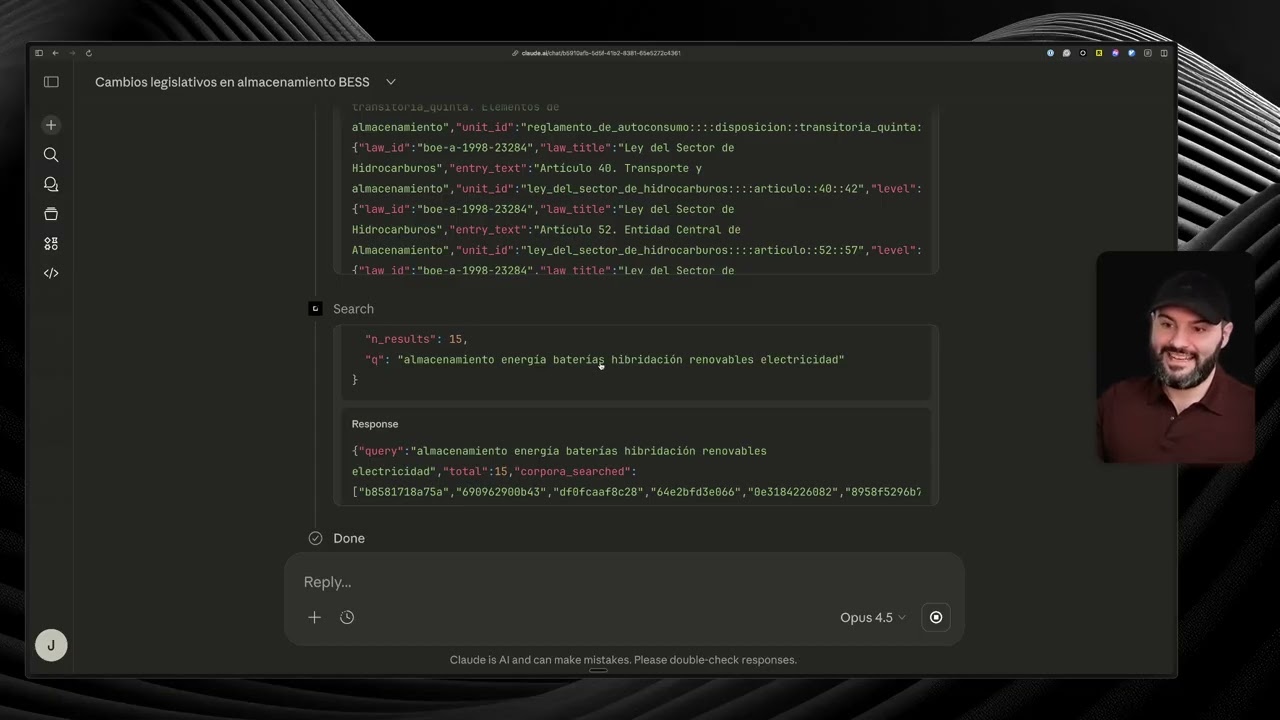Click the disclaimer 'Claude is AI and can make mistakes'

click(623, 660)
